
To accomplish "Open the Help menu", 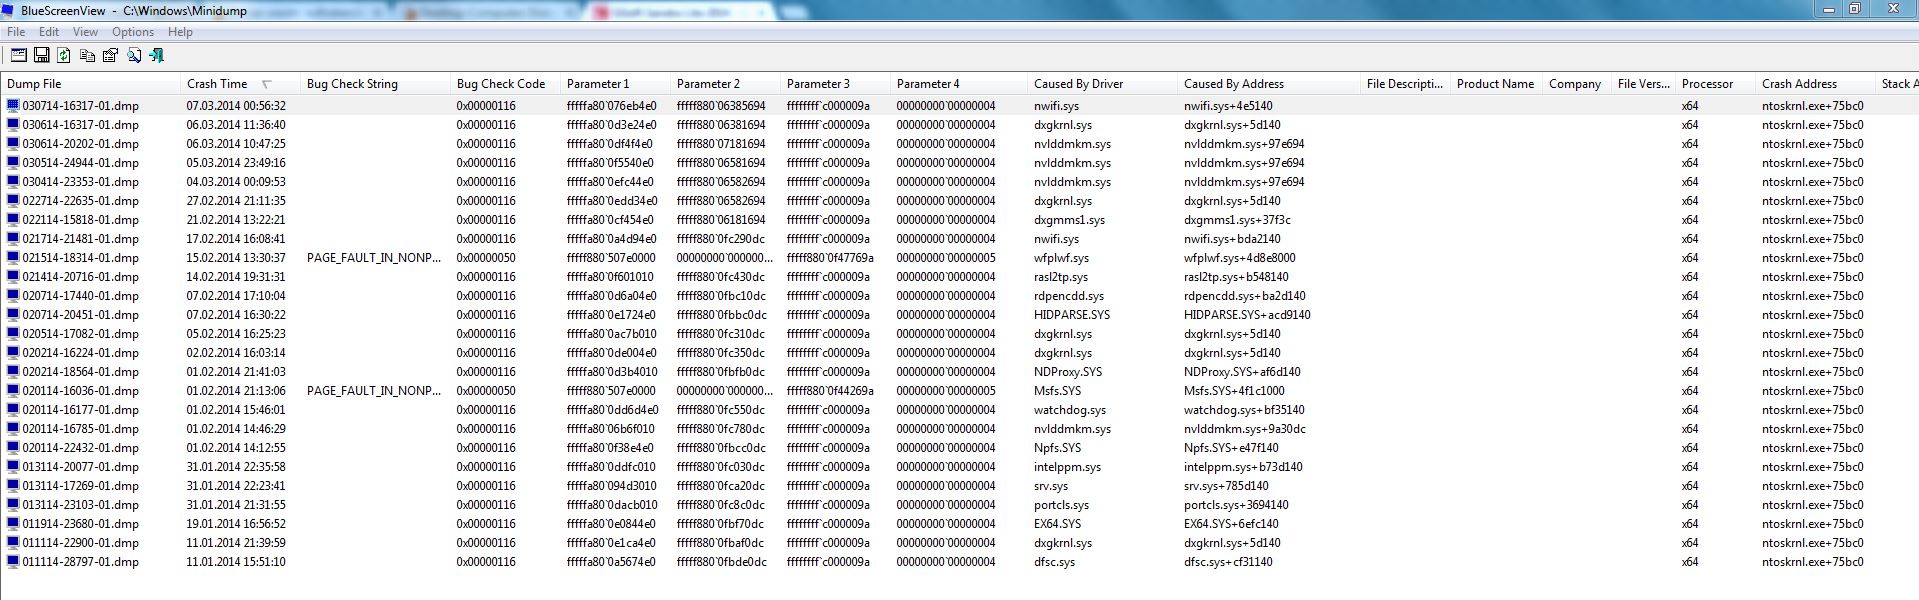I will [180, 32].
